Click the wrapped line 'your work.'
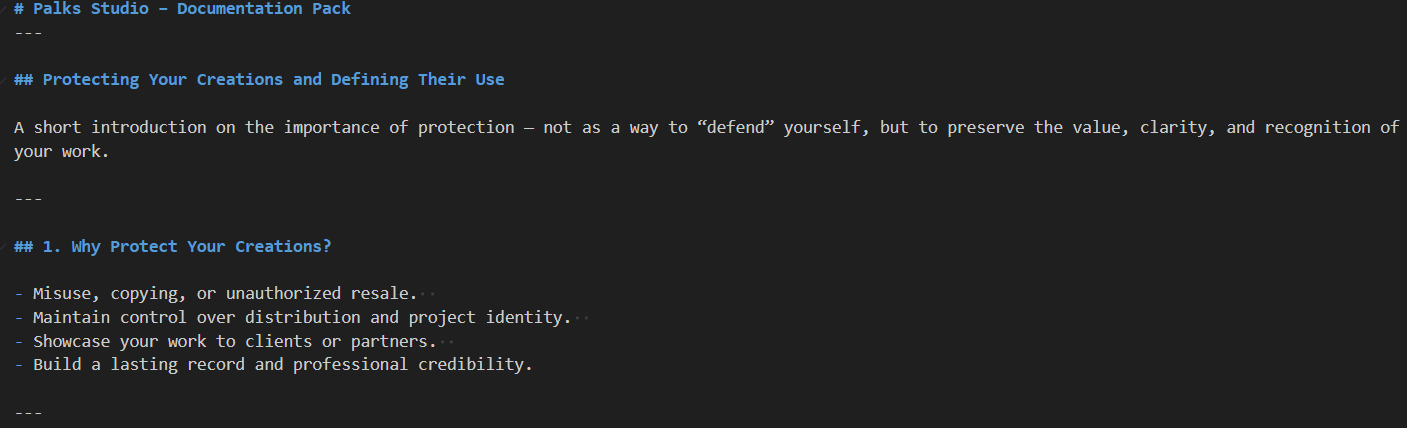The height and width of the screenshot is (428, 1407). [60, 152]
